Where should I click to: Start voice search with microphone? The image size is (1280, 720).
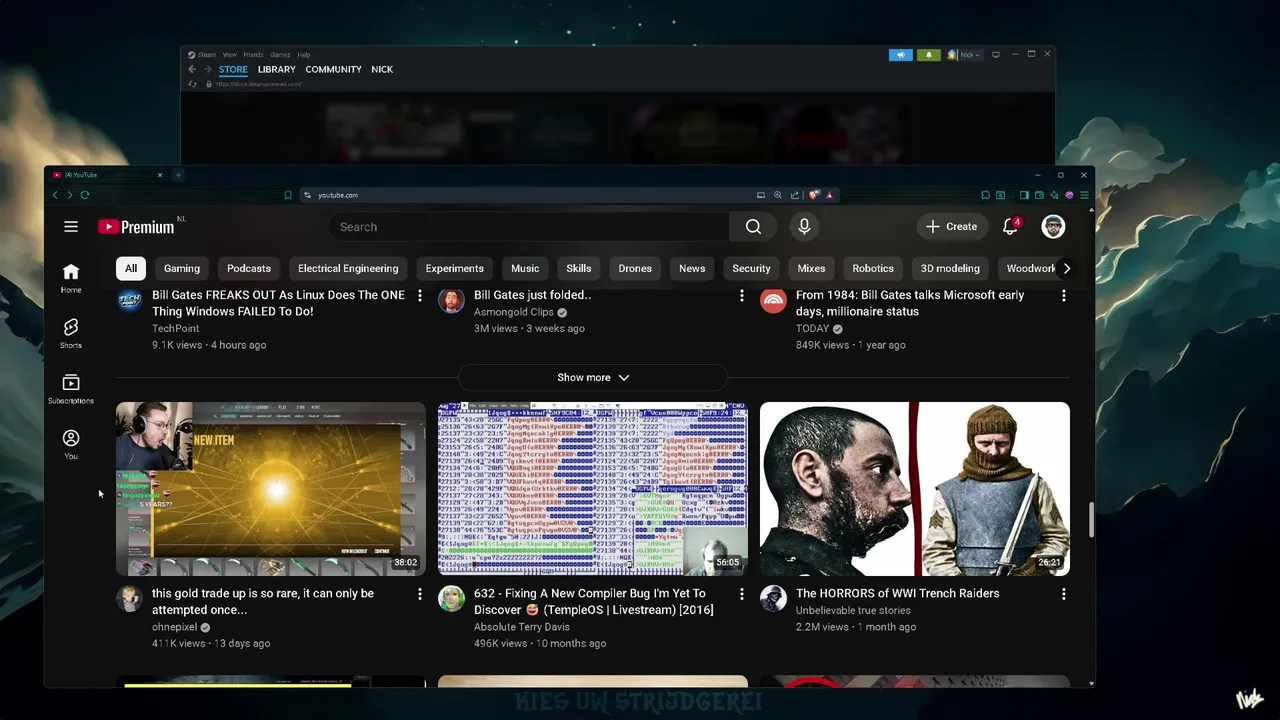click(804, 227)
